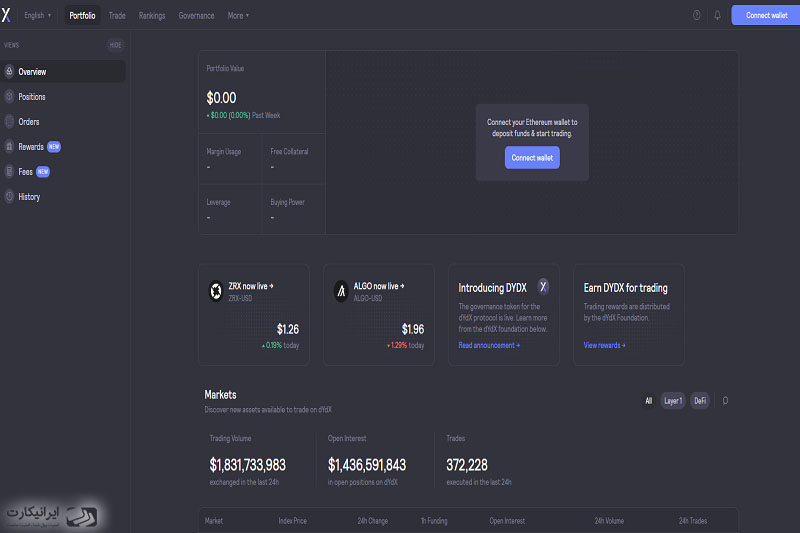Click the dYdX logo icon

[x=6, y=15]
